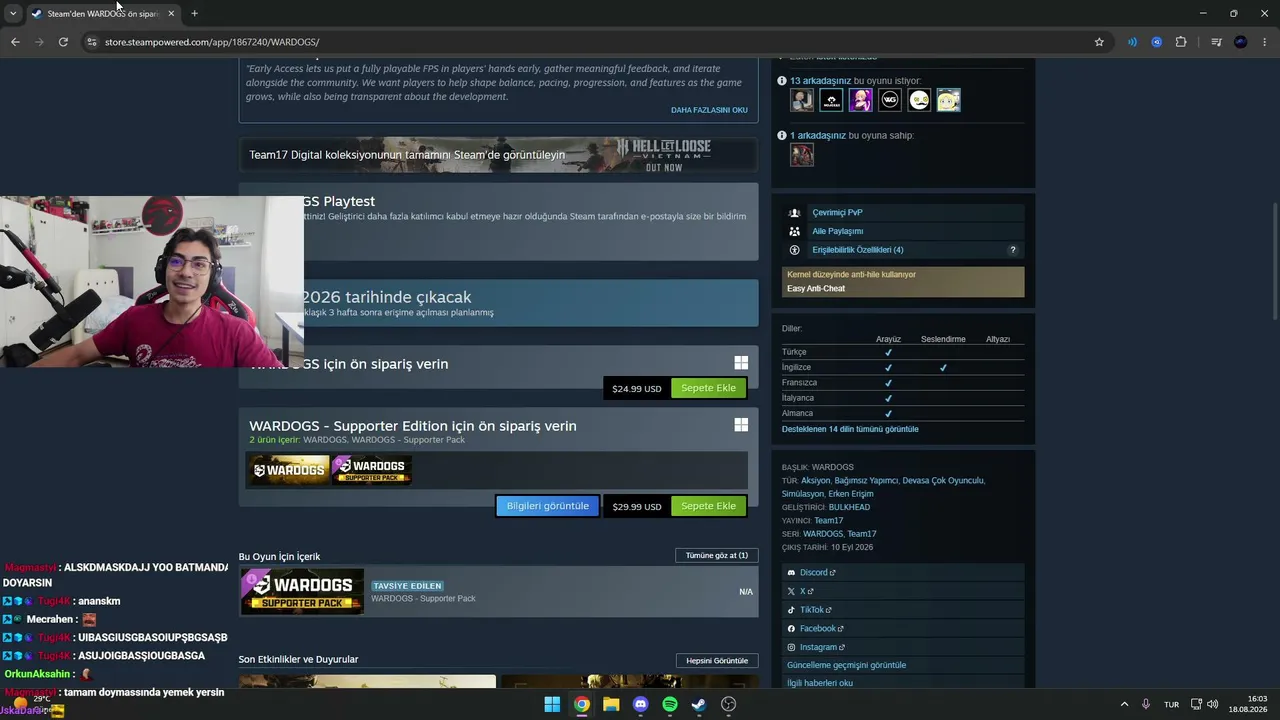Screen dimensions: 1280x720
Task: Open the friend avatar with the WG logo
Action: [890, 100]
